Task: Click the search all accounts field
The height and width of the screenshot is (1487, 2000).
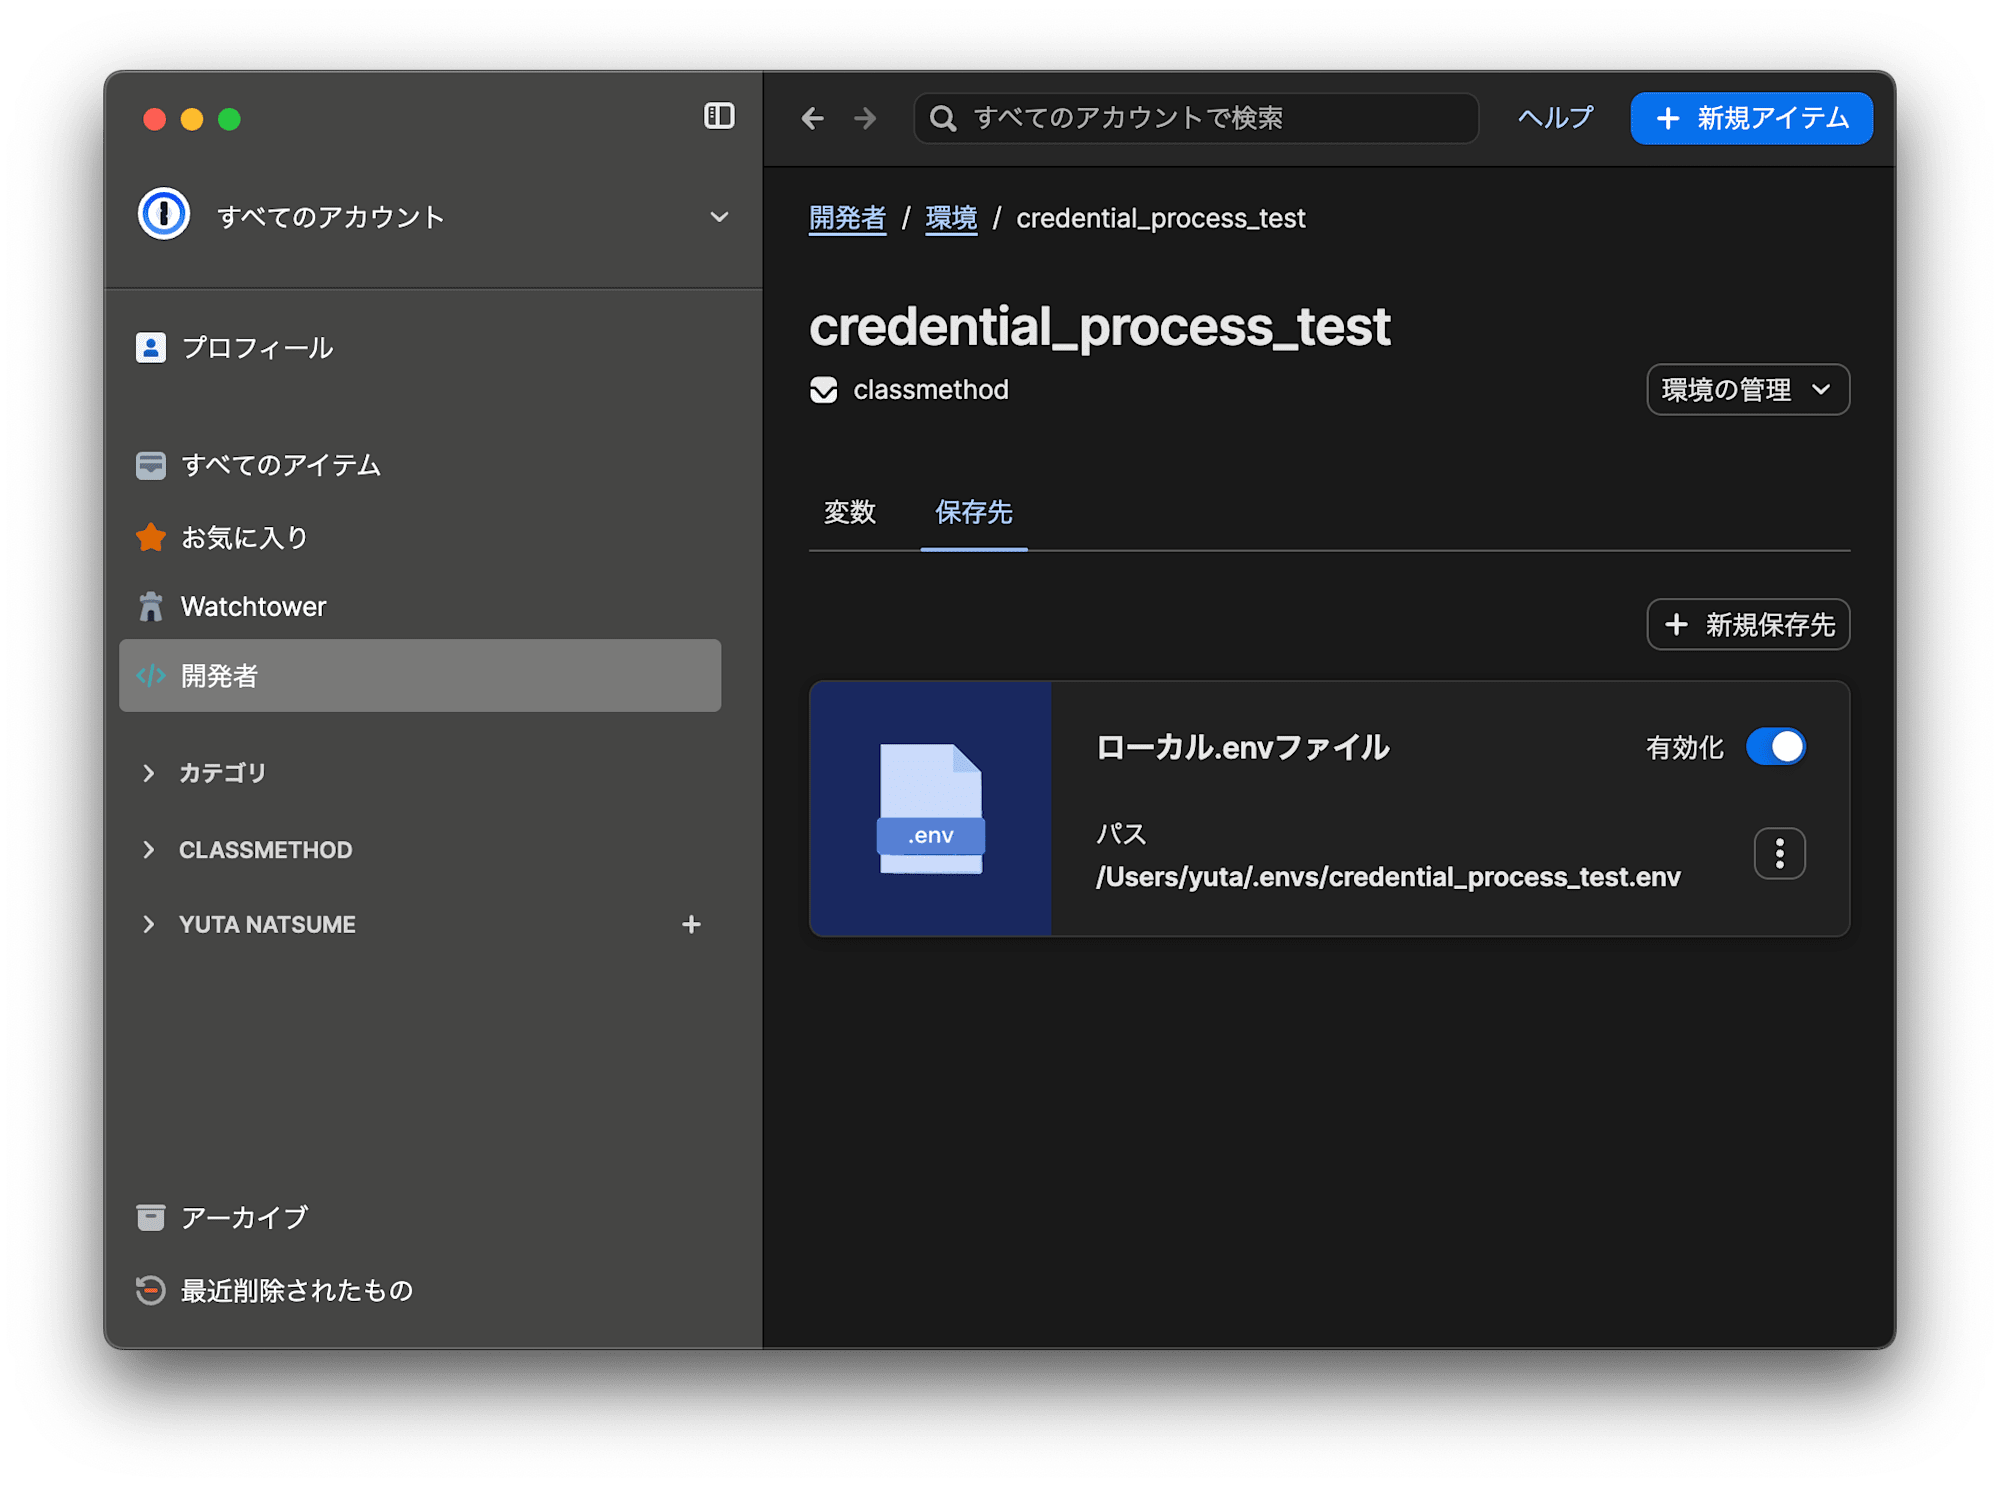Action: tap(1196, 119)
